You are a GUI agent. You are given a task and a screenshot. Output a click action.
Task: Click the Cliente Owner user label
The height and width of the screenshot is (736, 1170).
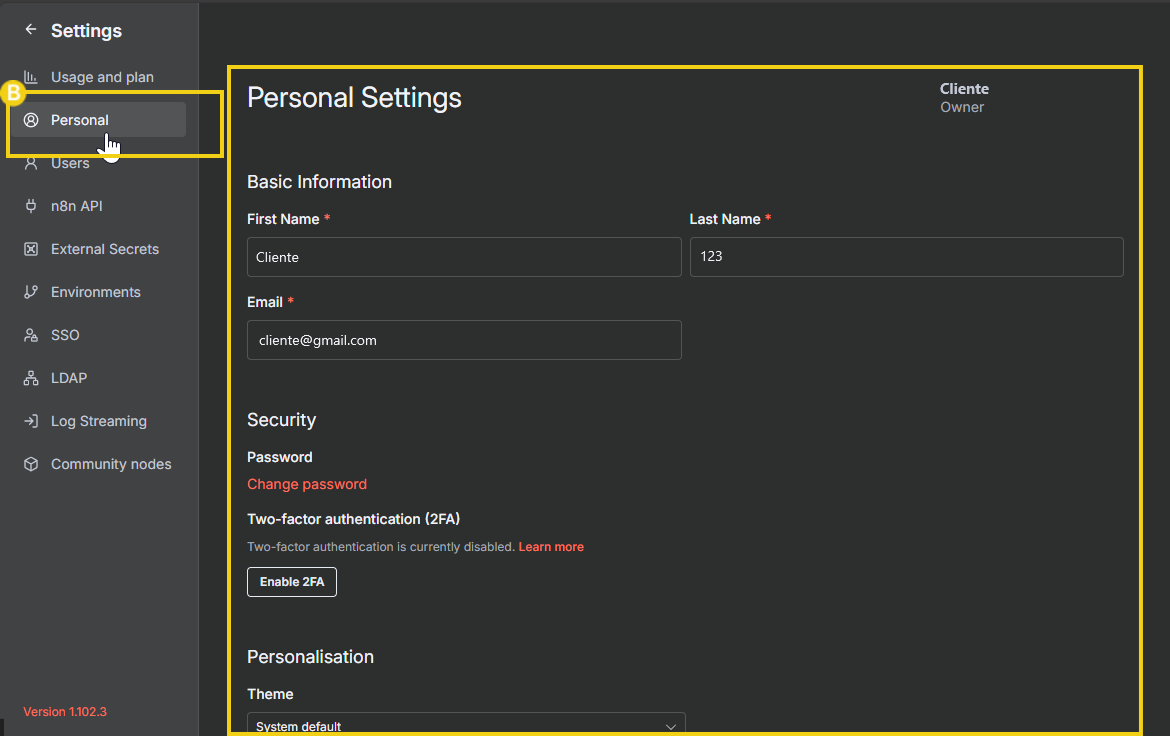[964, 98]
